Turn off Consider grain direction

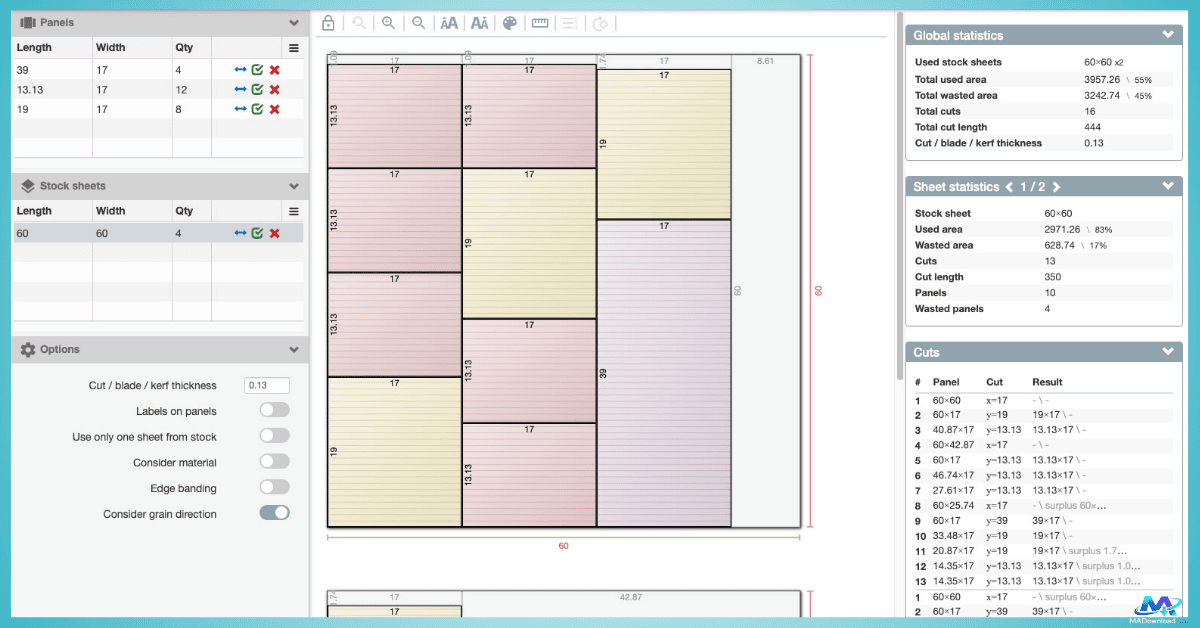(x=274, y=514)
